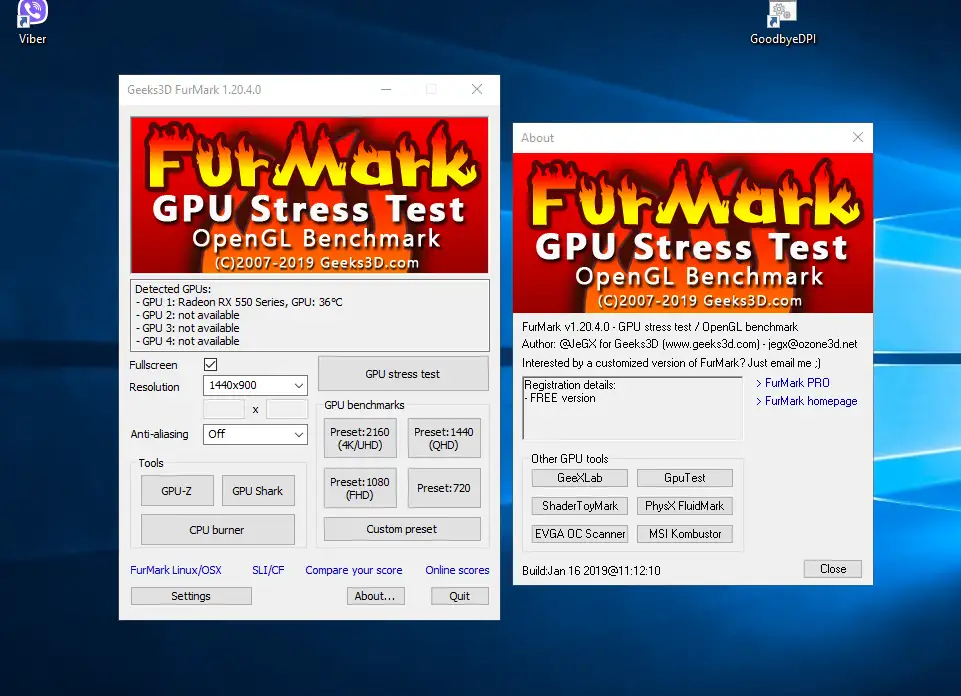Run the Preset:2160 (4K/UHD) benchmark
This screenshot has height=696, width=961.
click(x=360, y=439)
